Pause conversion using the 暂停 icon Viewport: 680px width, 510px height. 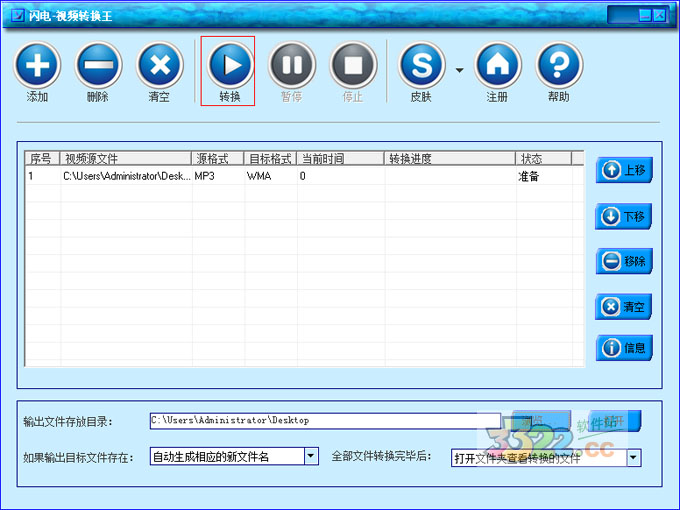tap(291, 66)
